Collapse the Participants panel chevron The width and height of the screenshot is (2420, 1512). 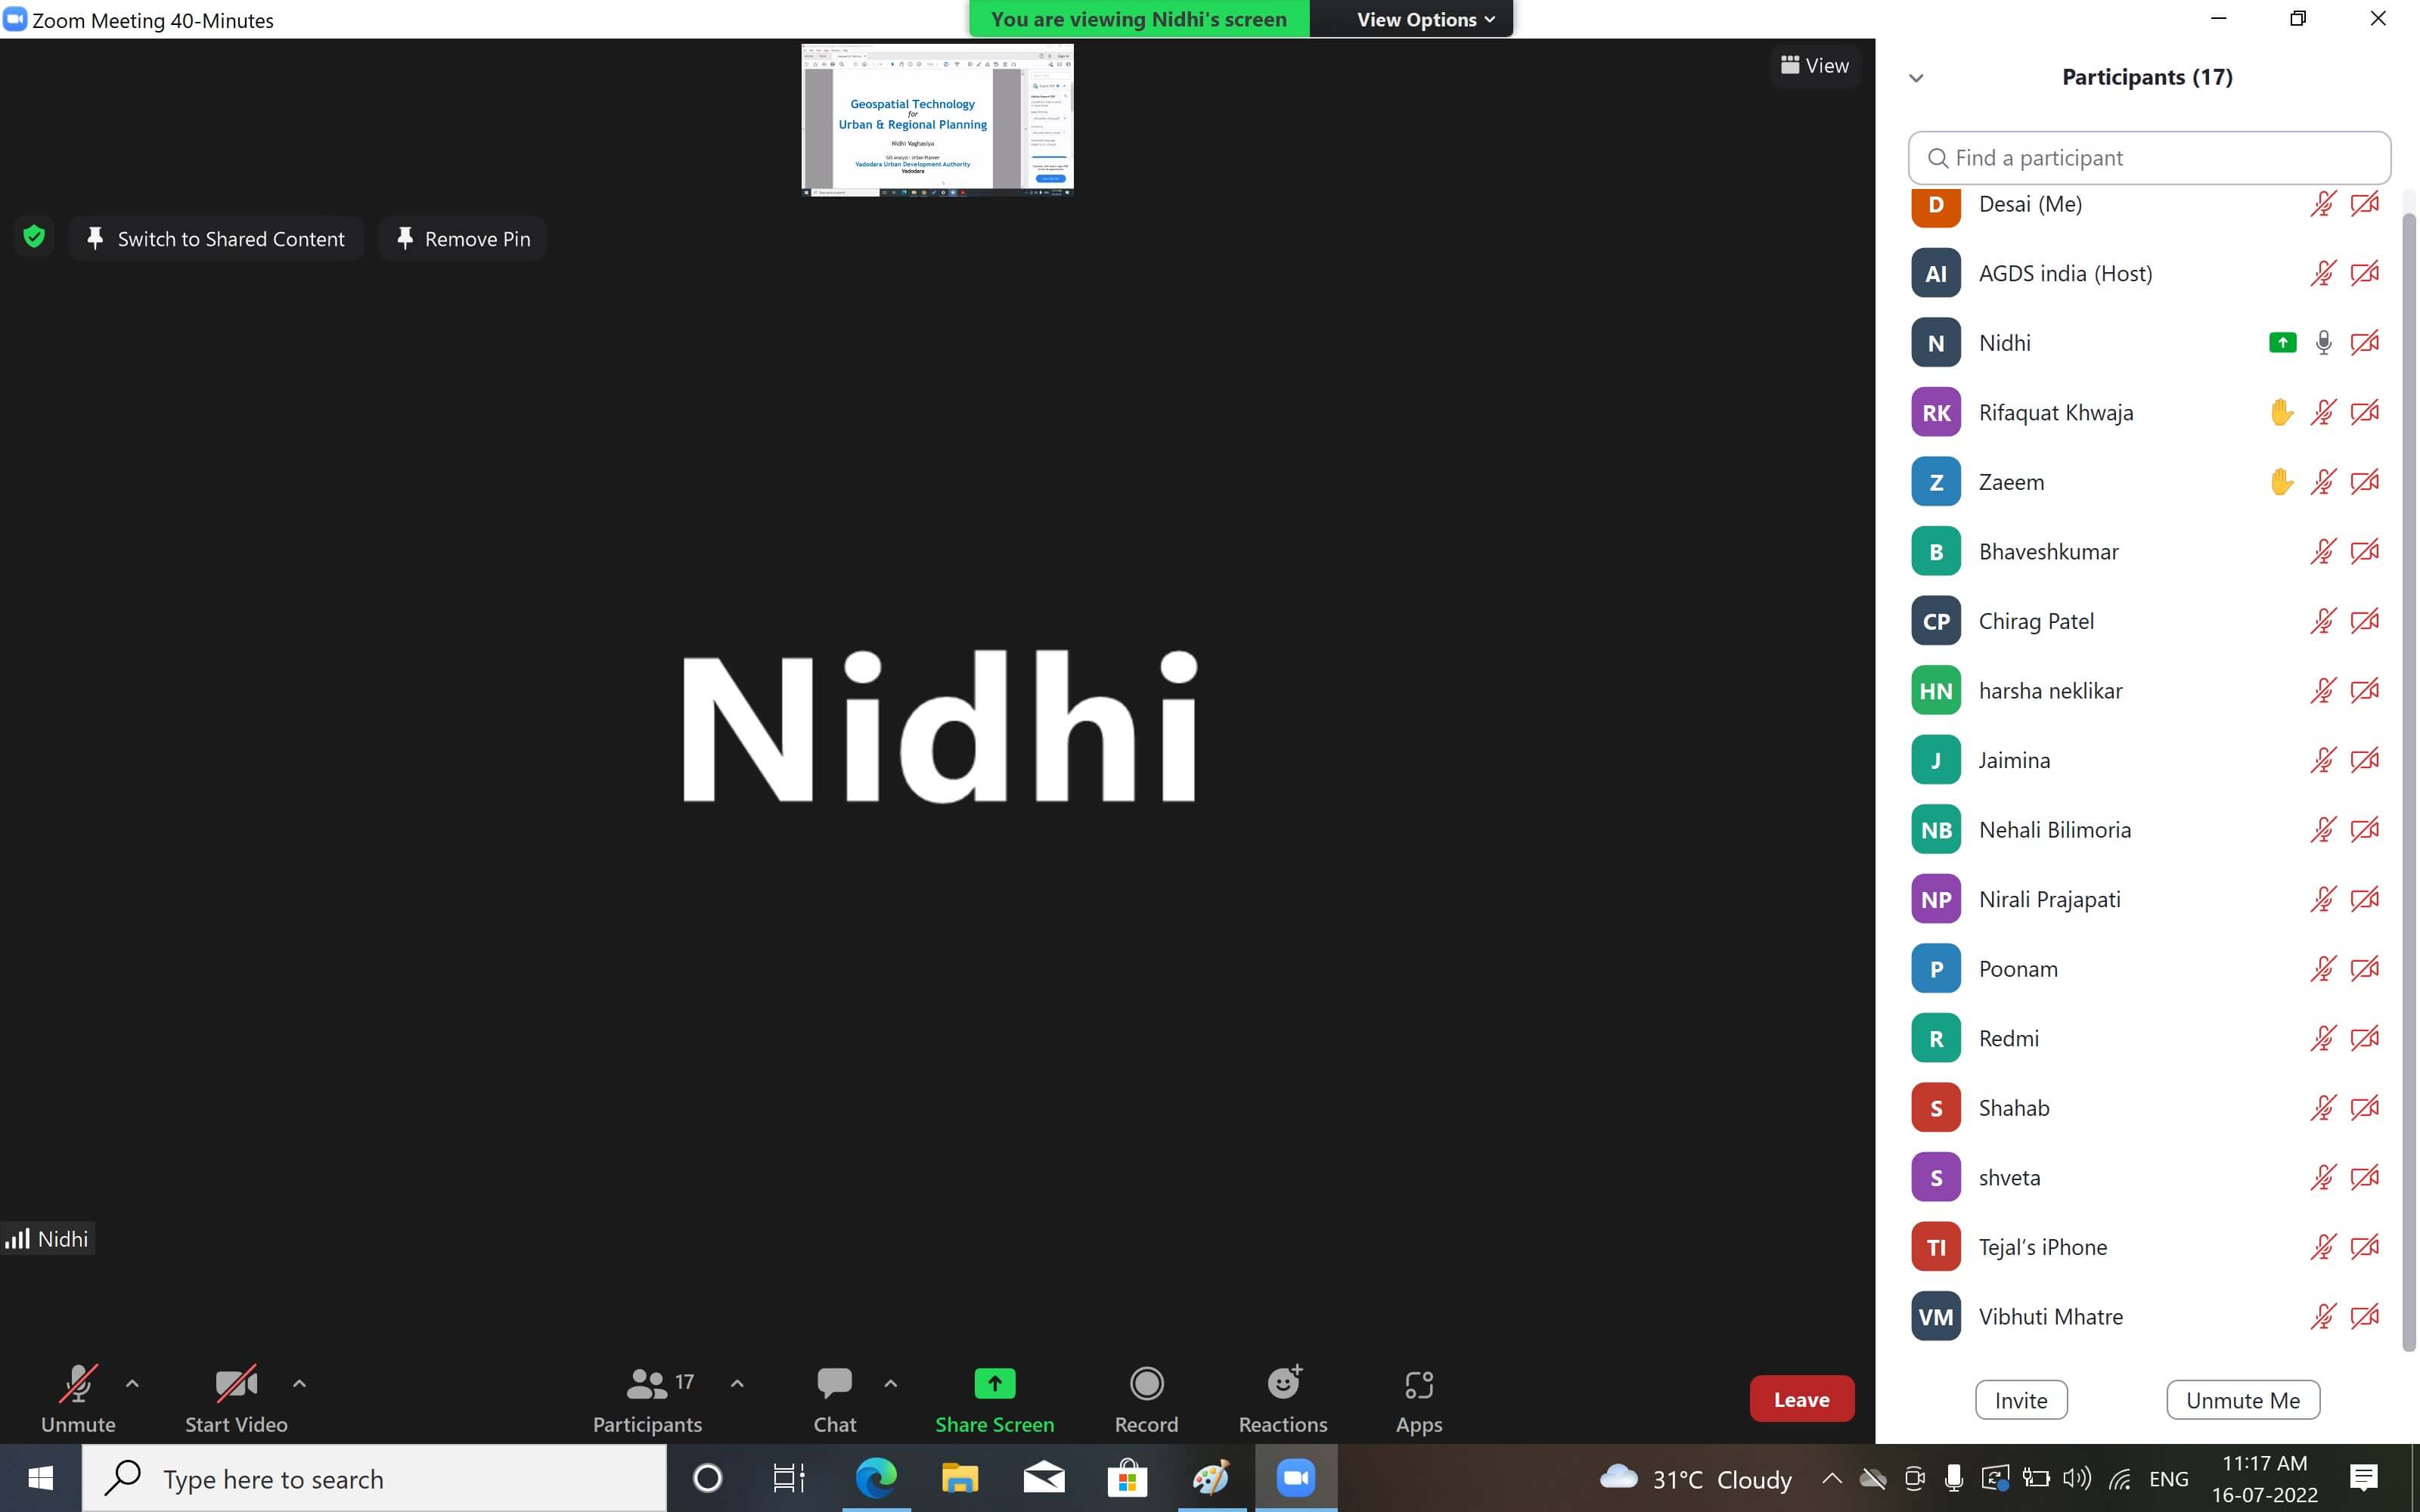click(x=1916, y=78)
